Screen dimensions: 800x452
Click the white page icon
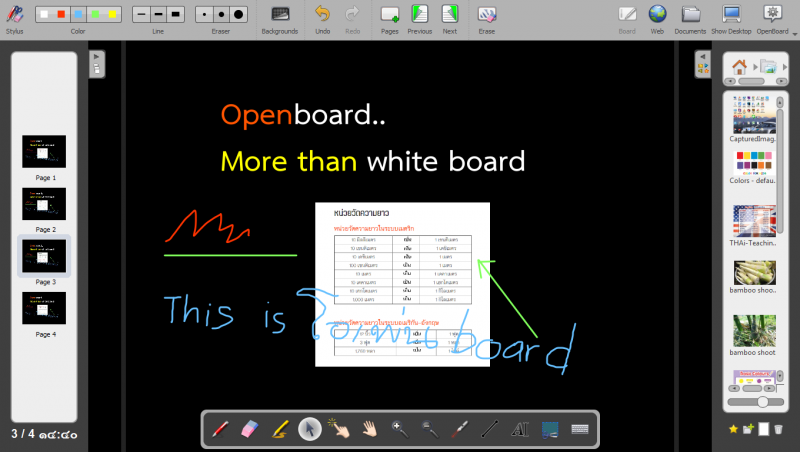point(763,429)
